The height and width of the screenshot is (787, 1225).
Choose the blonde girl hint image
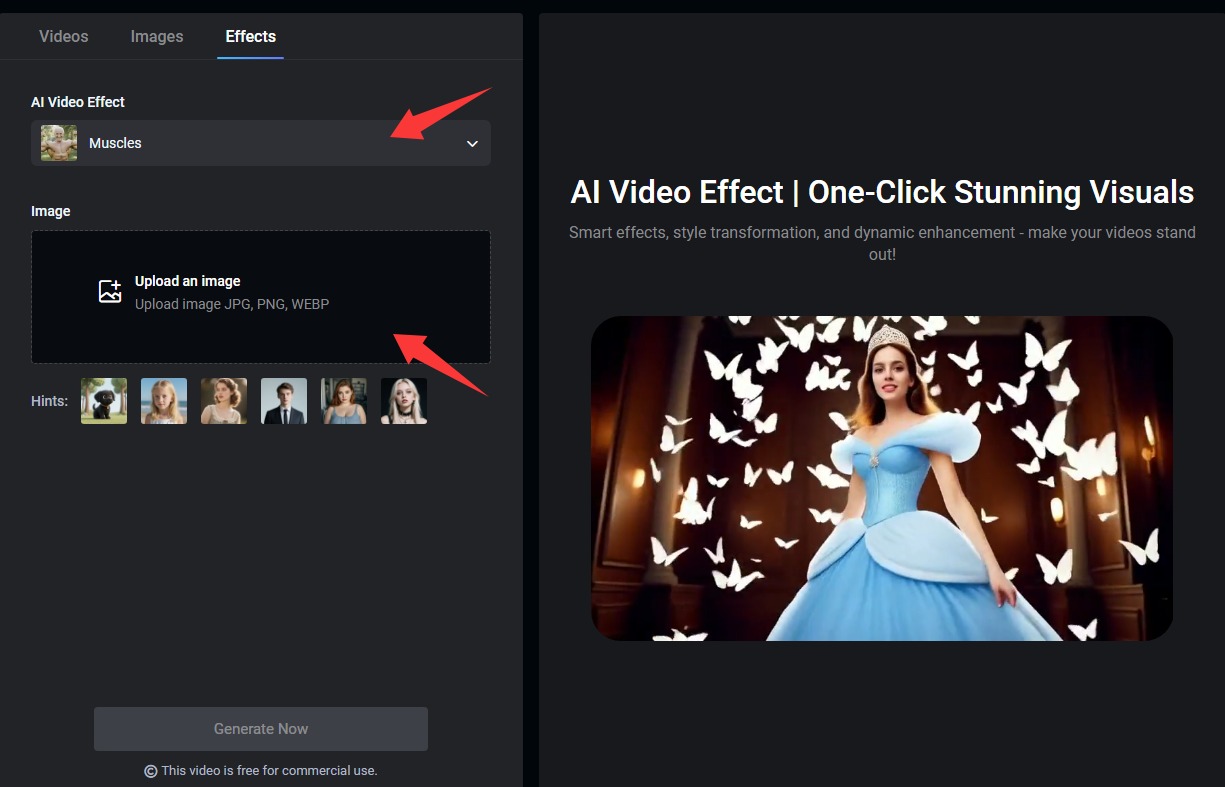pyautogui.click(x=164, y=401)
